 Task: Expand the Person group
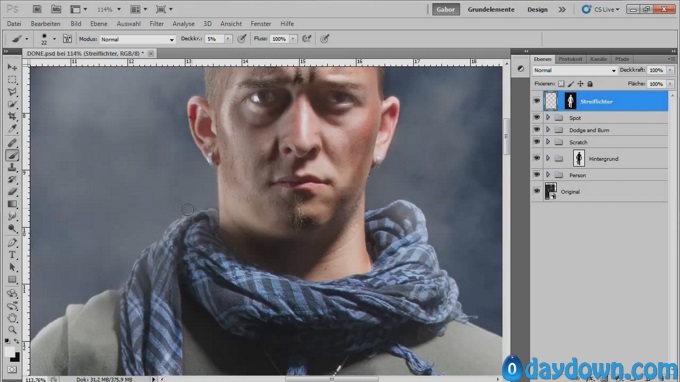548,175
